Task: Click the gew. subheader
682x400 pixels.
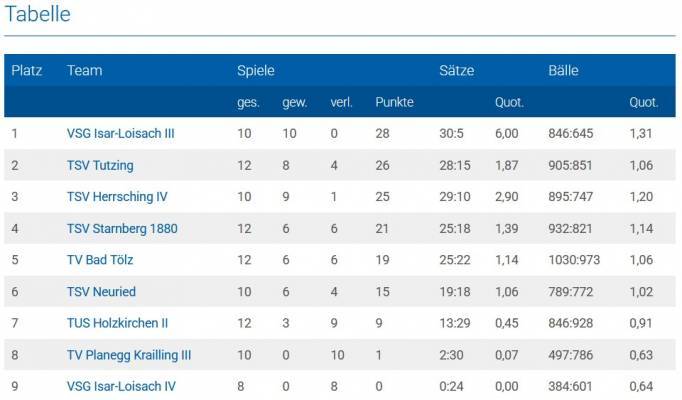Action: click(294, 102)
